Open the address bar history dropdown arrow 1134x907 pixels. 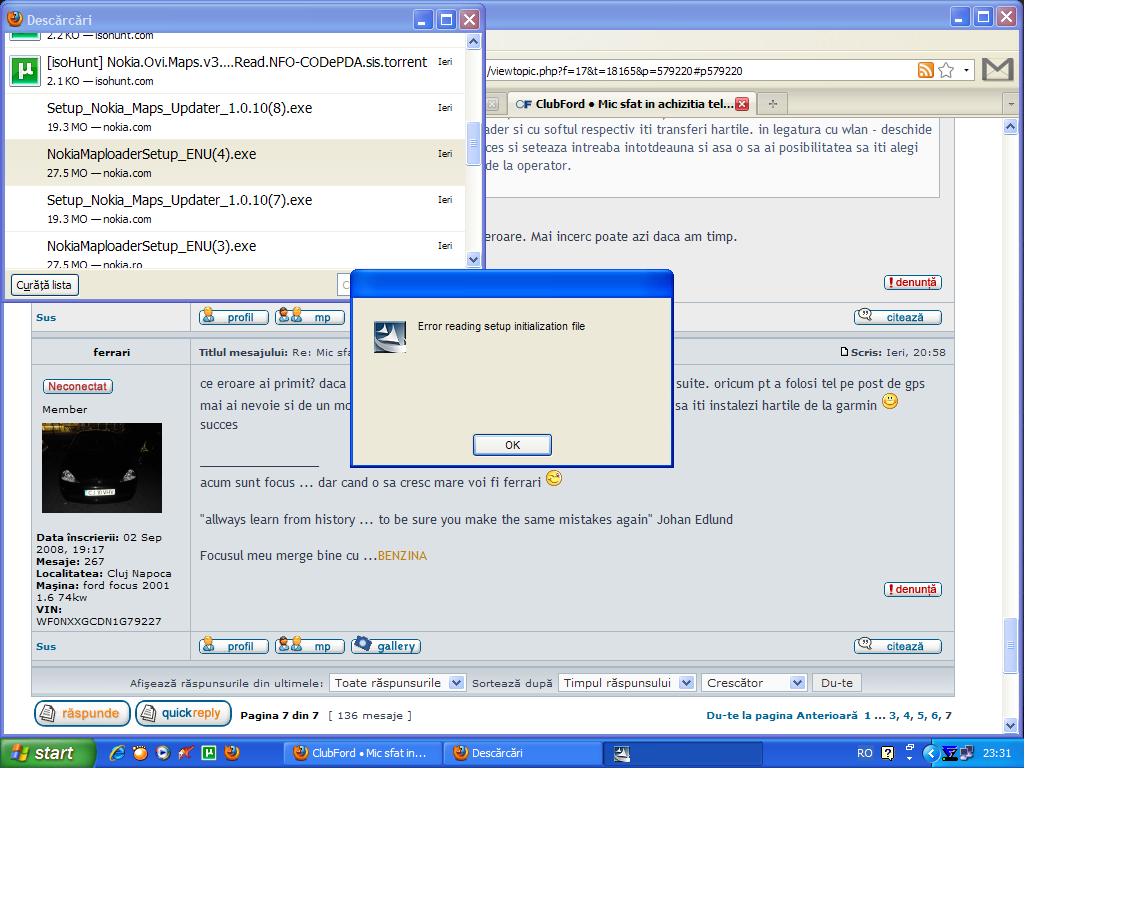pos(967,70)
